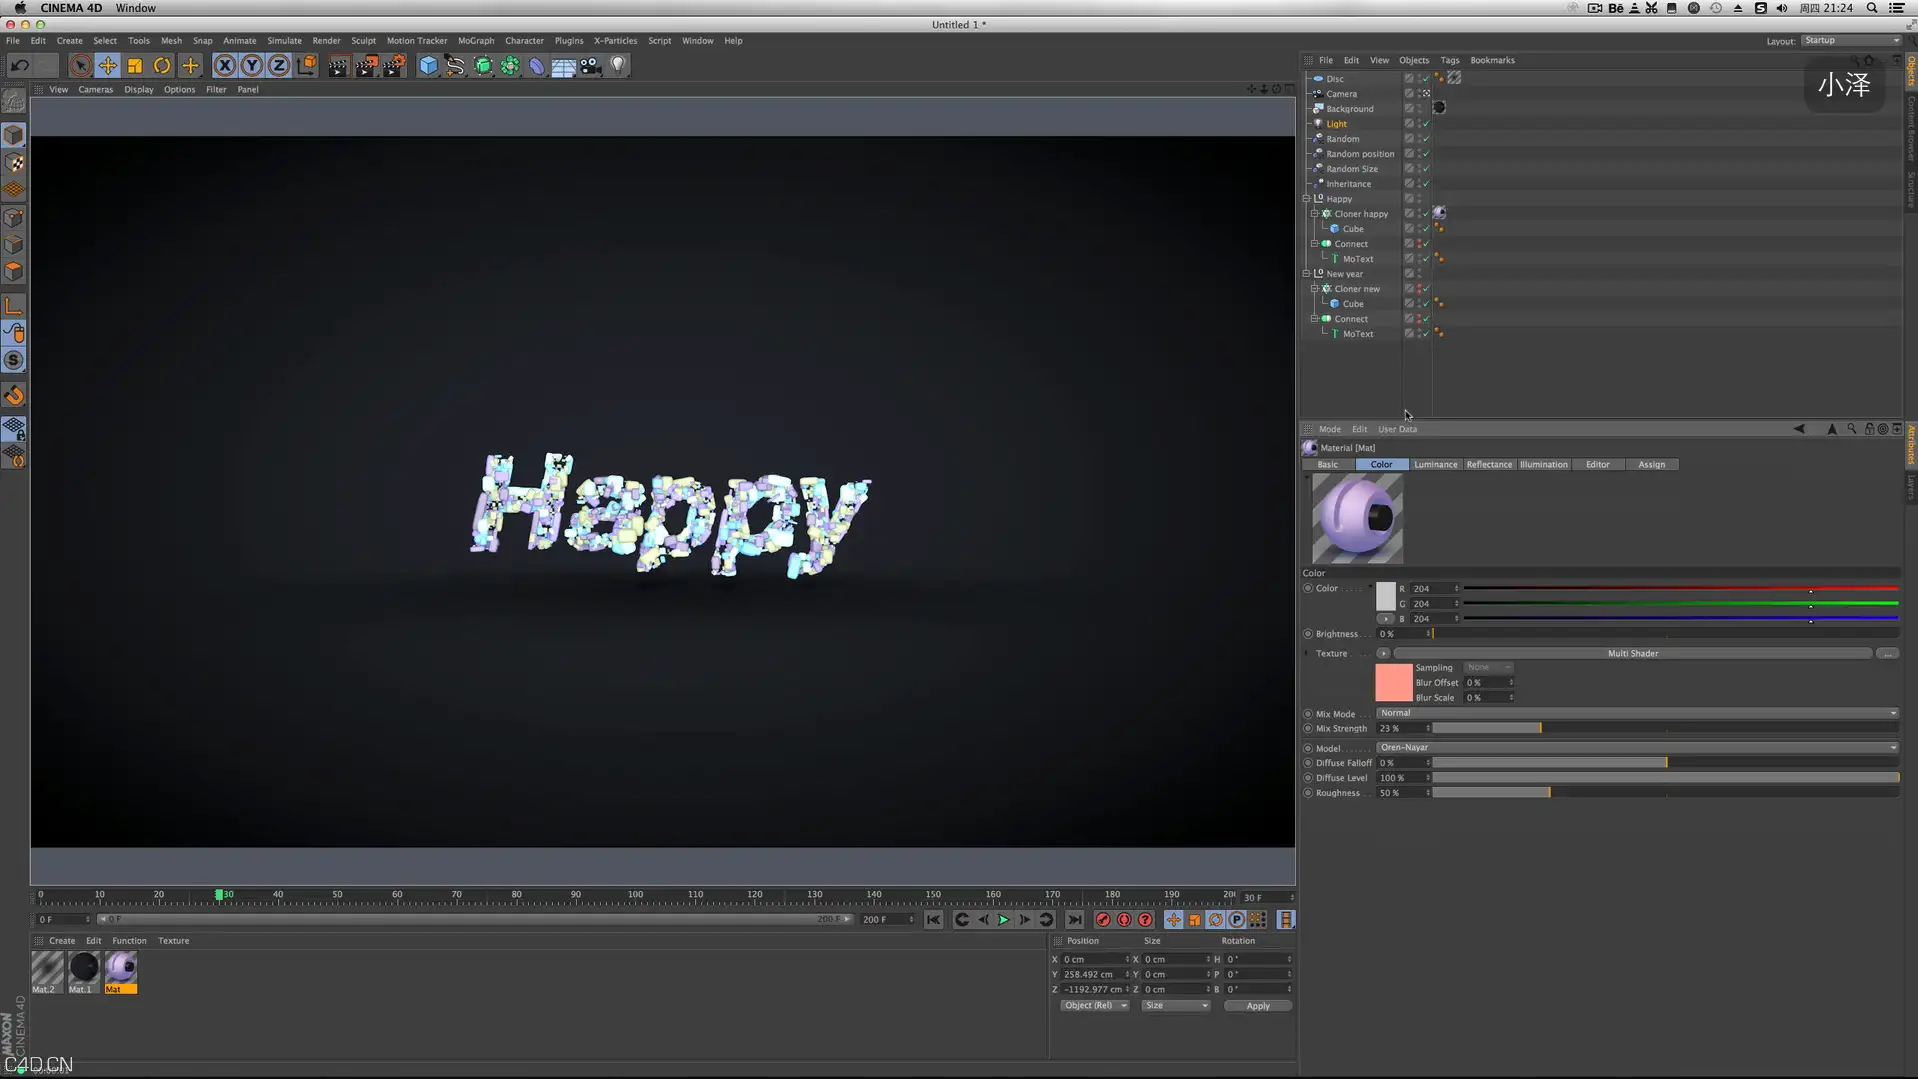Viewport: 1918px width, 1079px height.
Task: Click the Floor environment grid icon
Action: click(564, 66)
